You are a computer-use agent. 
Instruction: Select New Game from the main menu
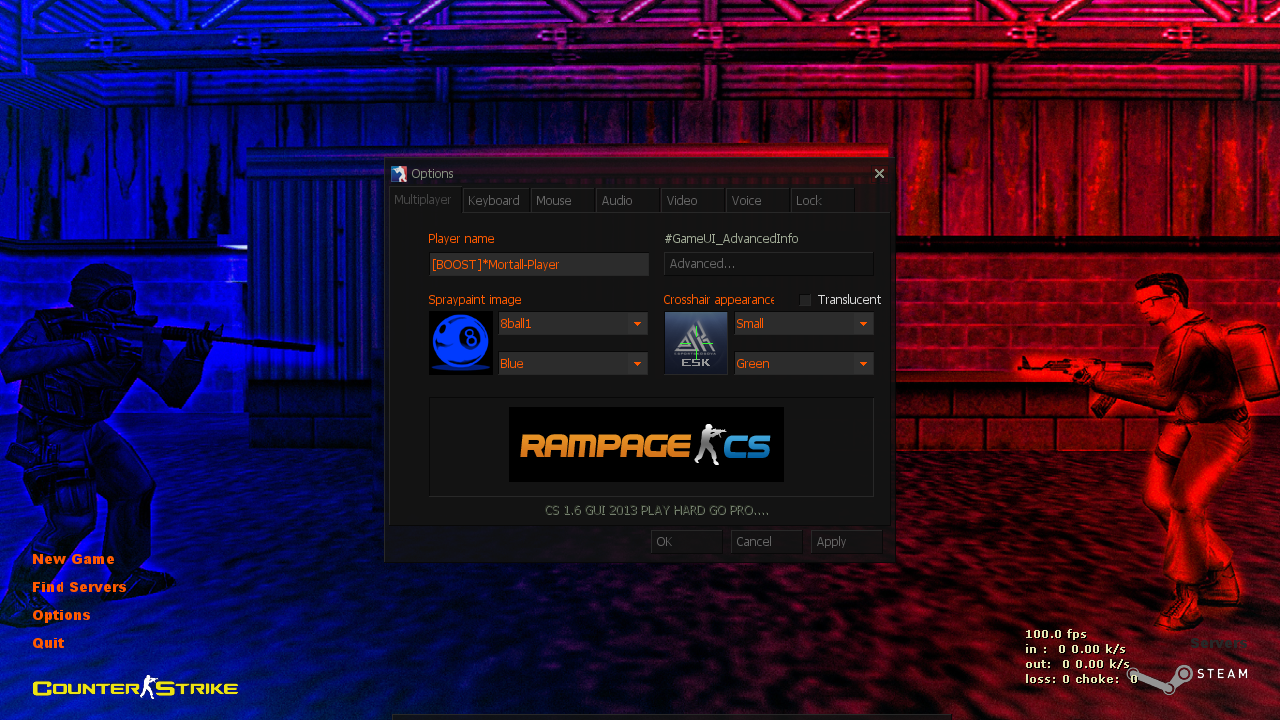pos(73,558)
